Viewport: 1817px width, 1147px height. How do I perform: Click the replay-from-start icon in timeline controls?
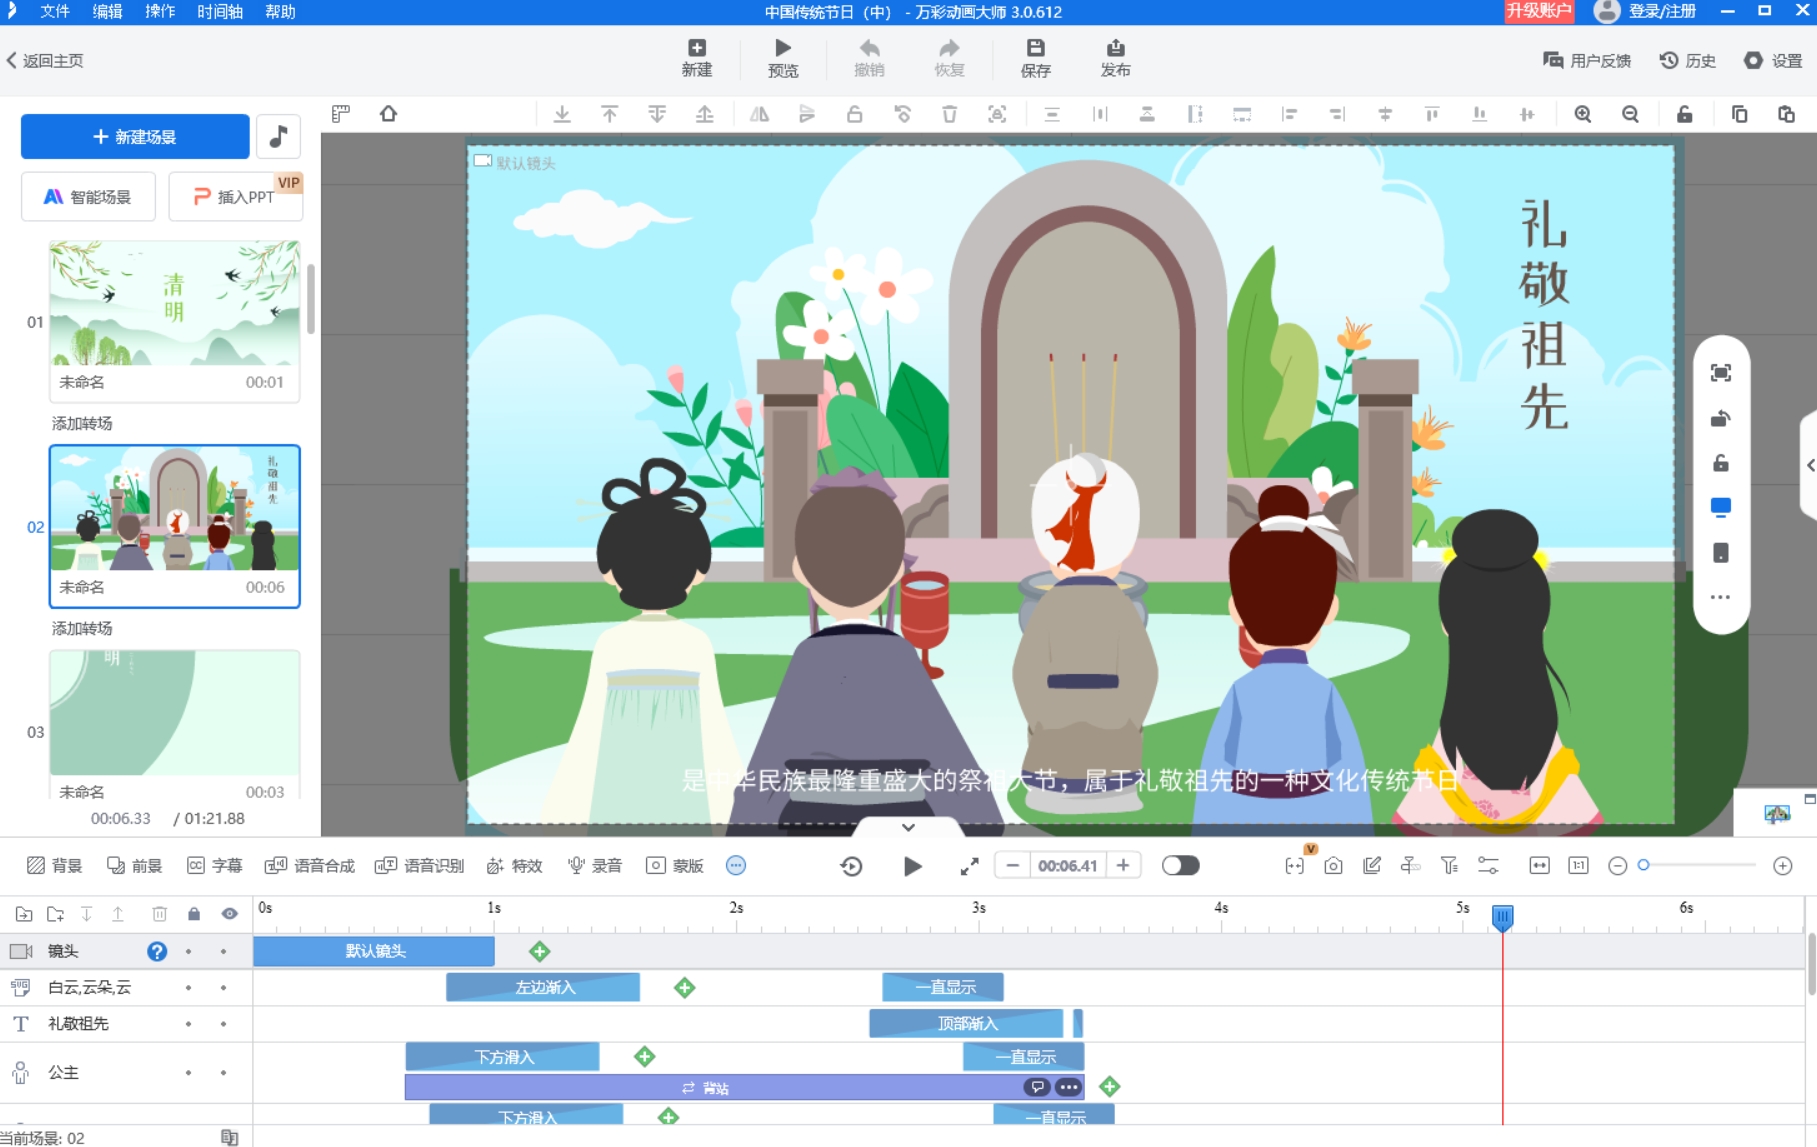click(851, 866)
